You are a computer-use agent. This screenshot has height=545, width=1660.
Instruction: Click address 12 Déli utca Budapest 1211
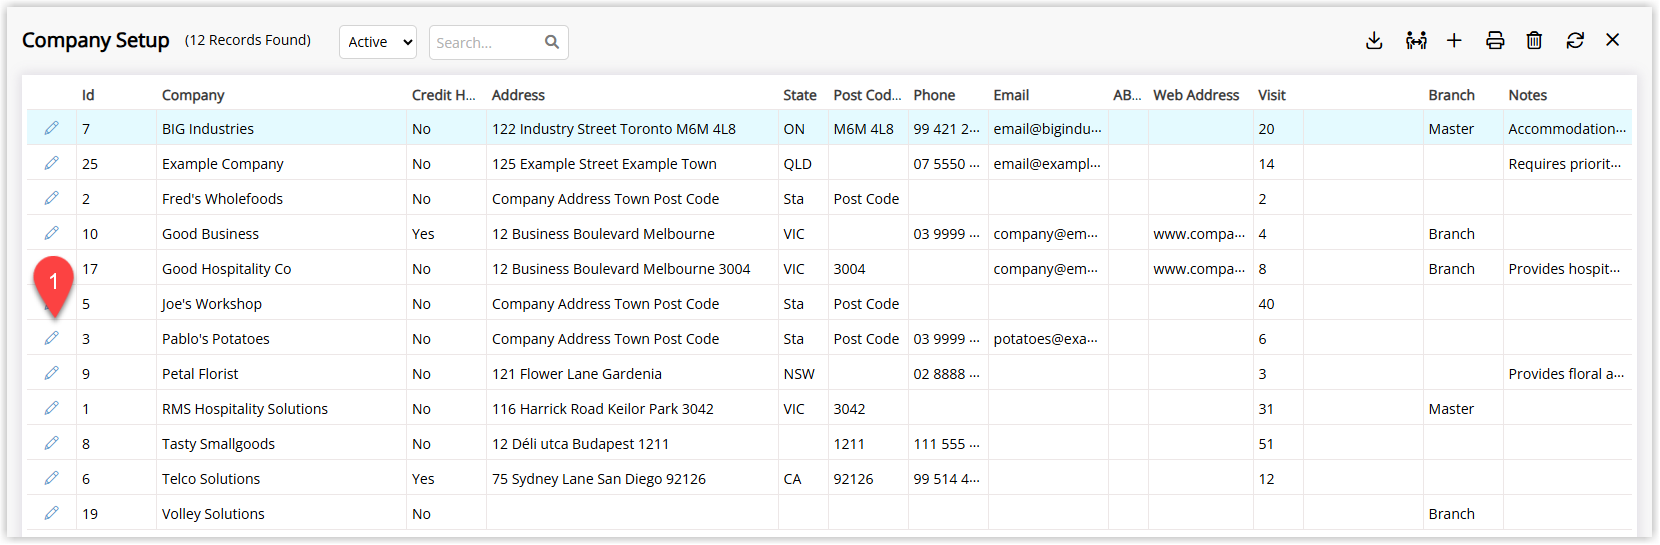pyautogui.click(x=580, y=444)
